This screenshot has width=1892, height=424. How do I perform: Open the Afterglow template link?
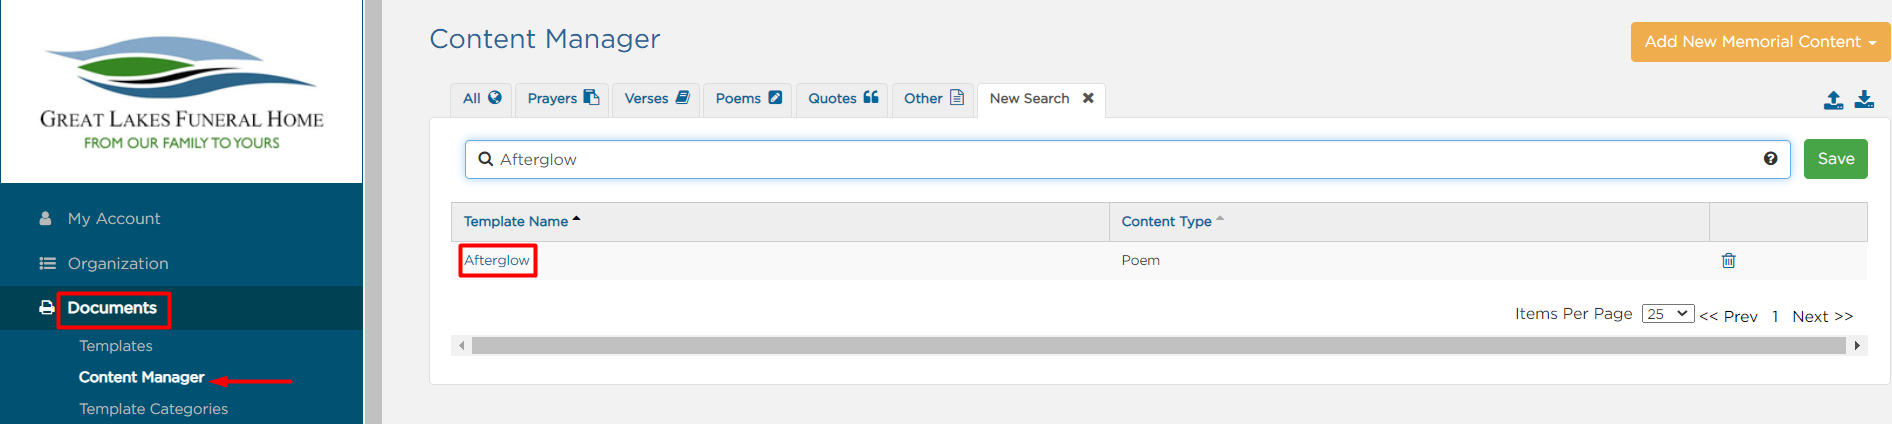[497, 260]
